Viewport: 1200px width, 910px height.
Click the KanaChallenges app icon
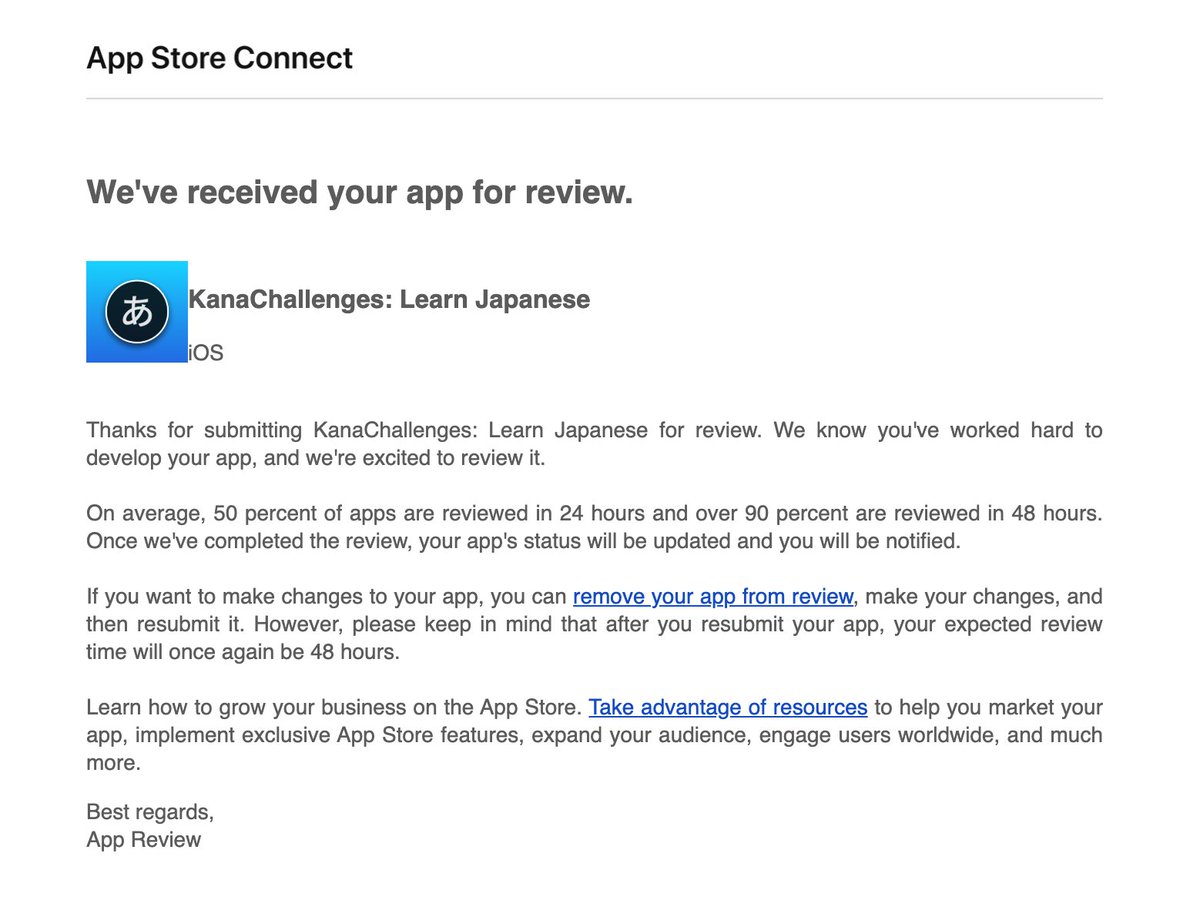tap(137, 312)
